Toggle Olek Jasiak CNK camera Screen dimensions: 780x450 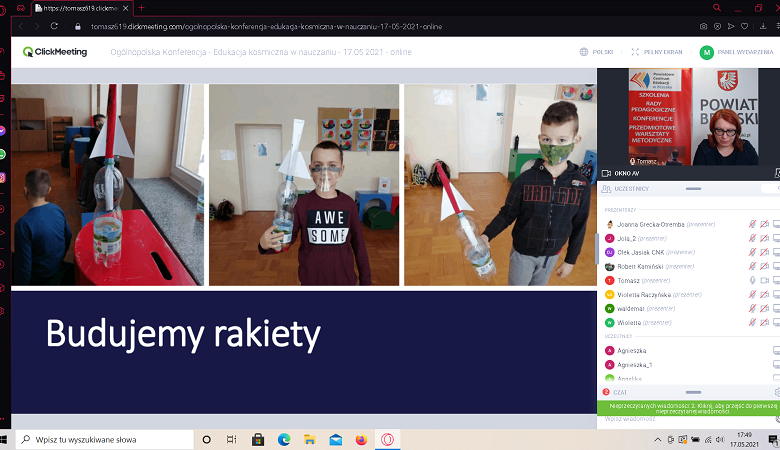(x=765, y=252)
